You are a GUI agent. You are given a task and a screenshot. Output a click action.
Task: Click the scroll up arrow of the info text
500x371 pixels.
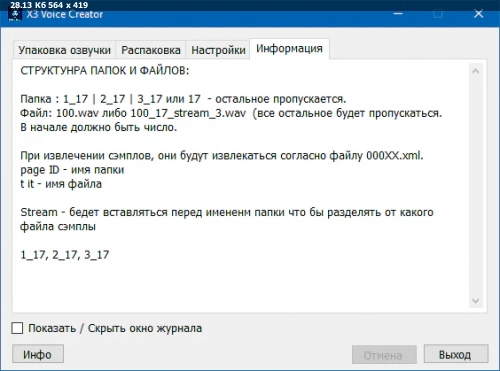coord(476,71)
